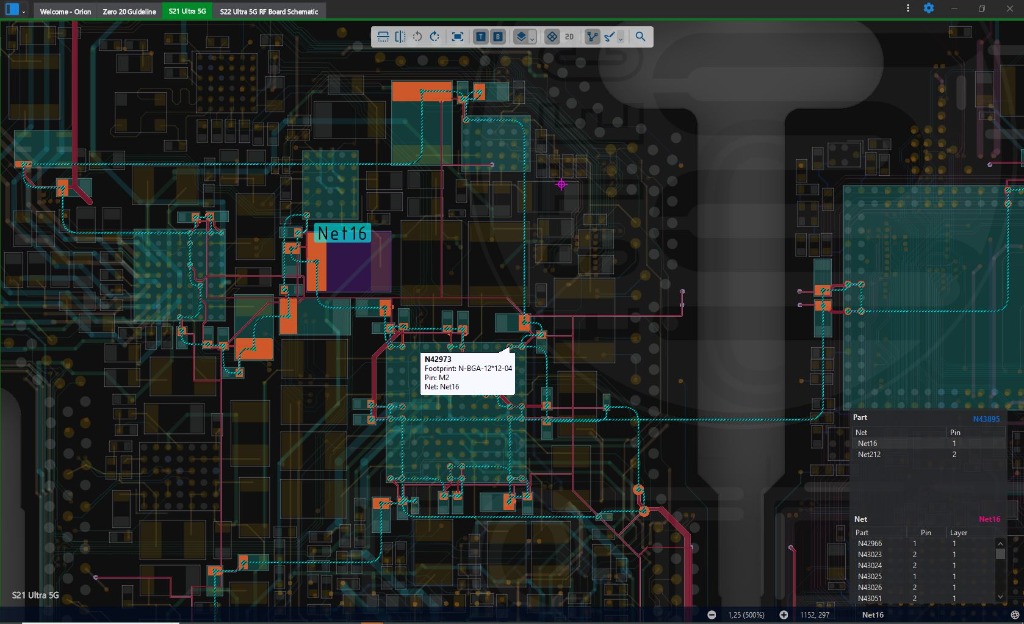Flip the board vertically using the toolbar
The width and height of the screenshot is (1024, 624).
point(383,37)
